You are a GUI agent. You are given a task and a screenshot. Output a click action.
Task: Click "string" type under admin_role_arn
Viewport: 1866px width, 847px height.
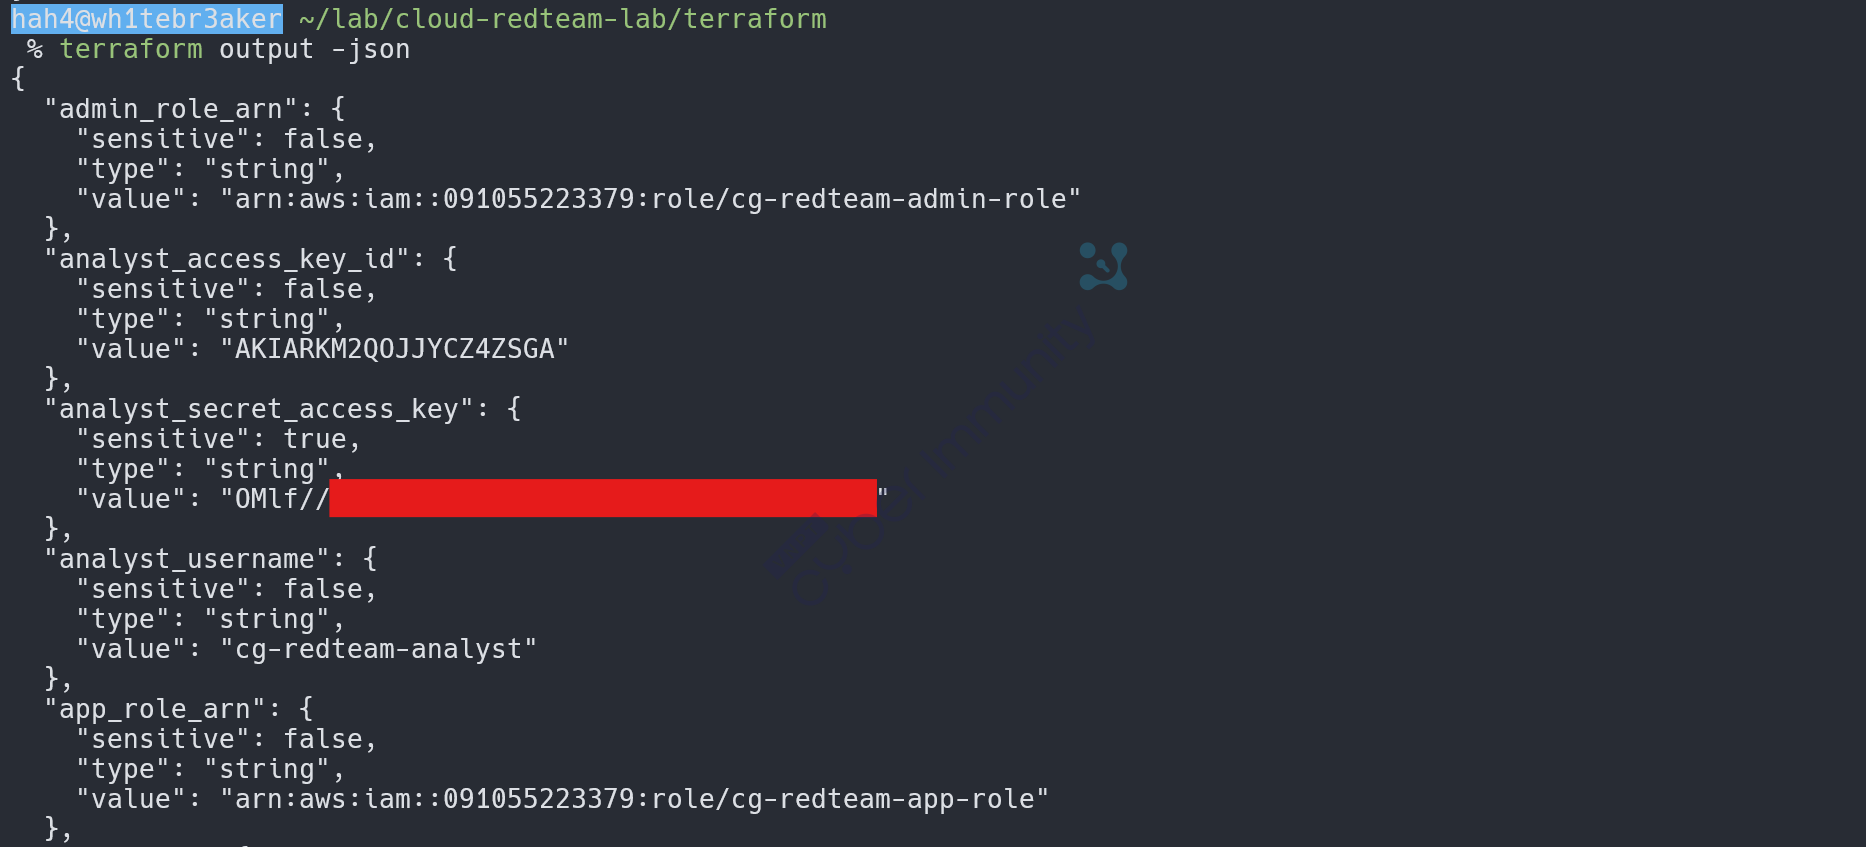267,169
